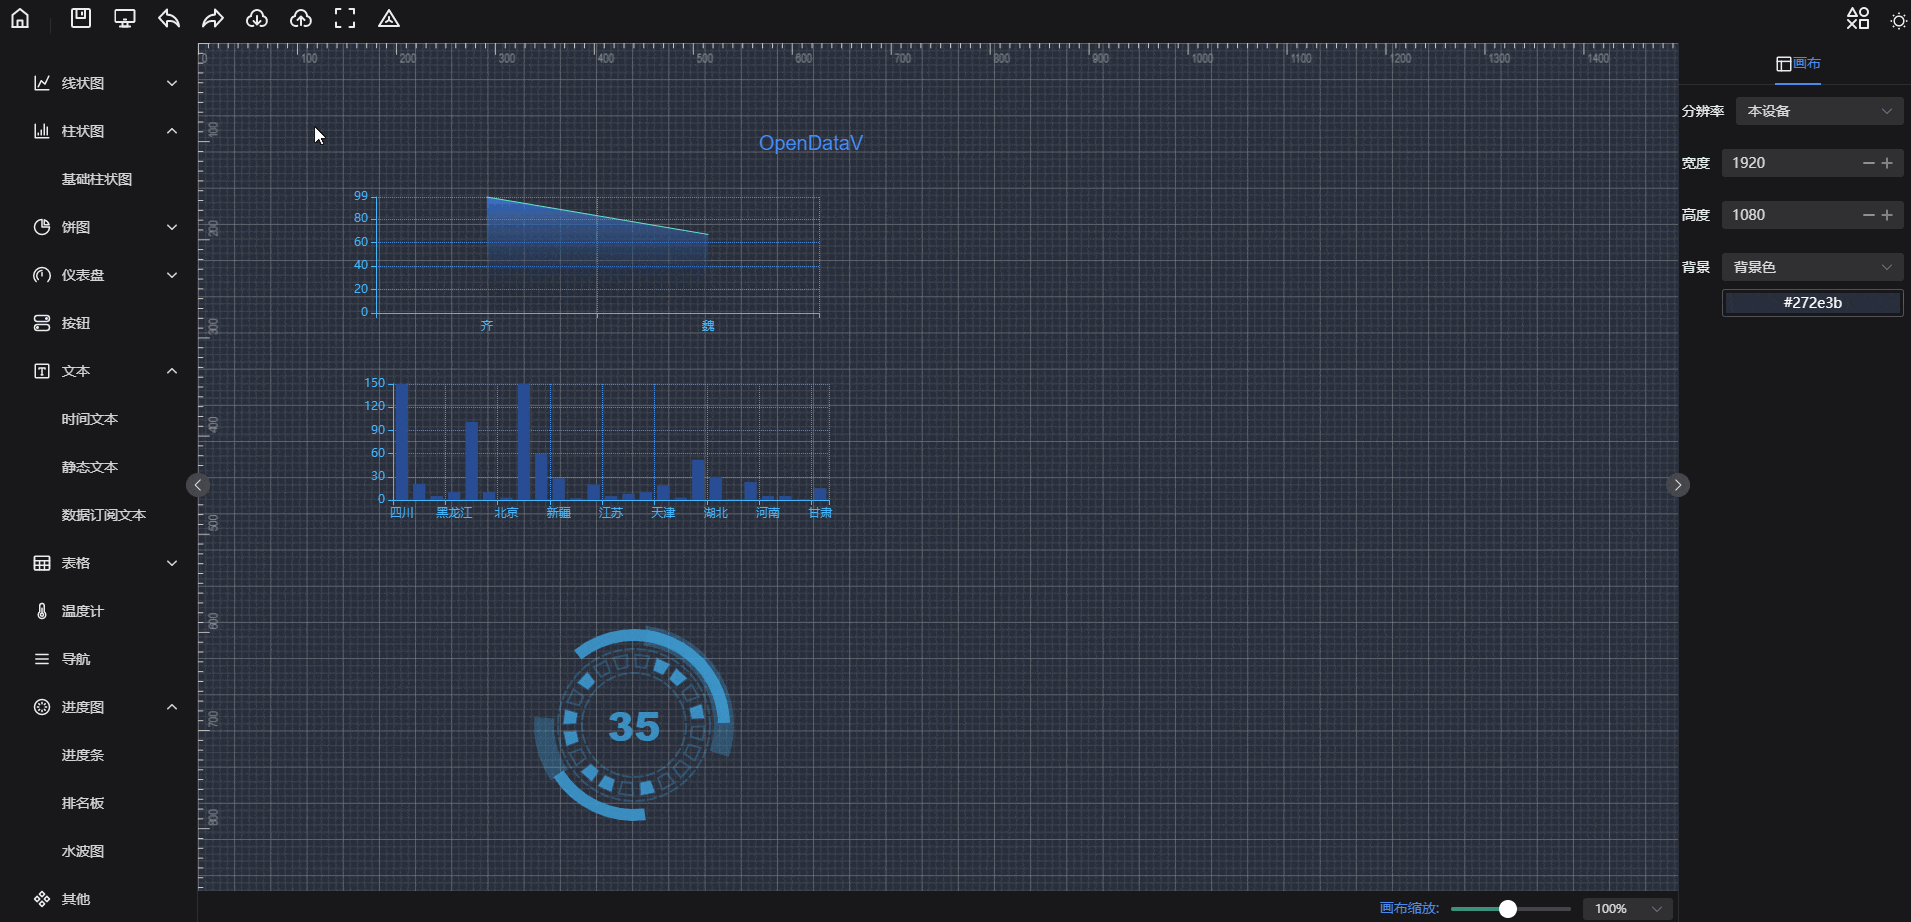Open the 分辨率 resolution dropdown
1911x922 pixels.
(1819, 111)
